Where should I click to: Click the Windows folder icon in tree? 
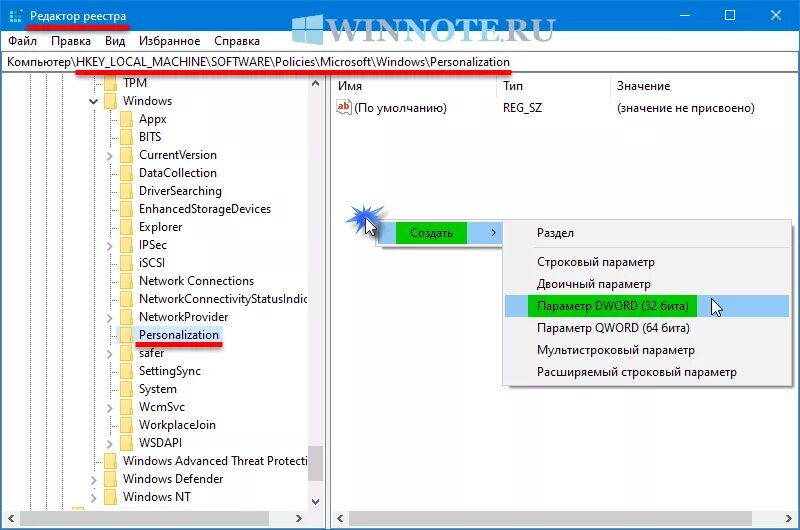[x=110, y=101]
